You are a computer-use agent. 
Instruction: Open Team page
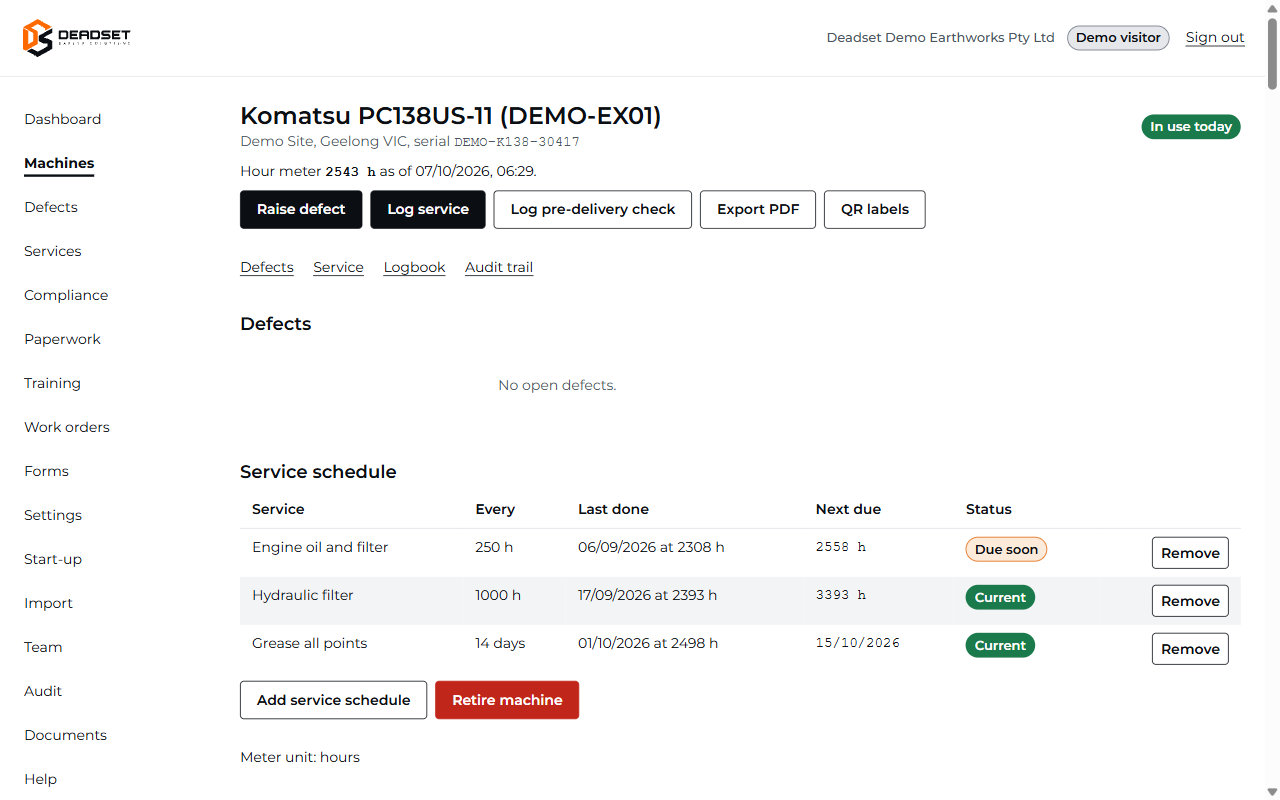point(43,647)
